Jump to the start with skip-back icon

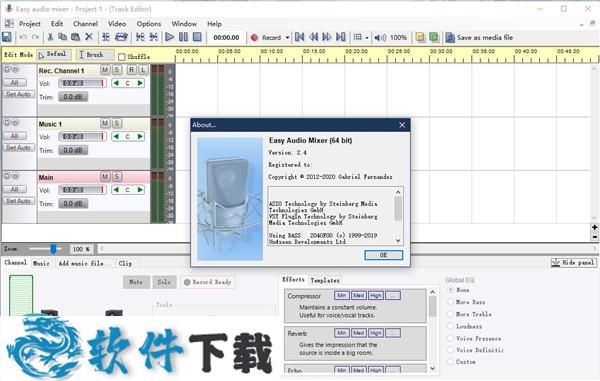(x=300, y=37)
